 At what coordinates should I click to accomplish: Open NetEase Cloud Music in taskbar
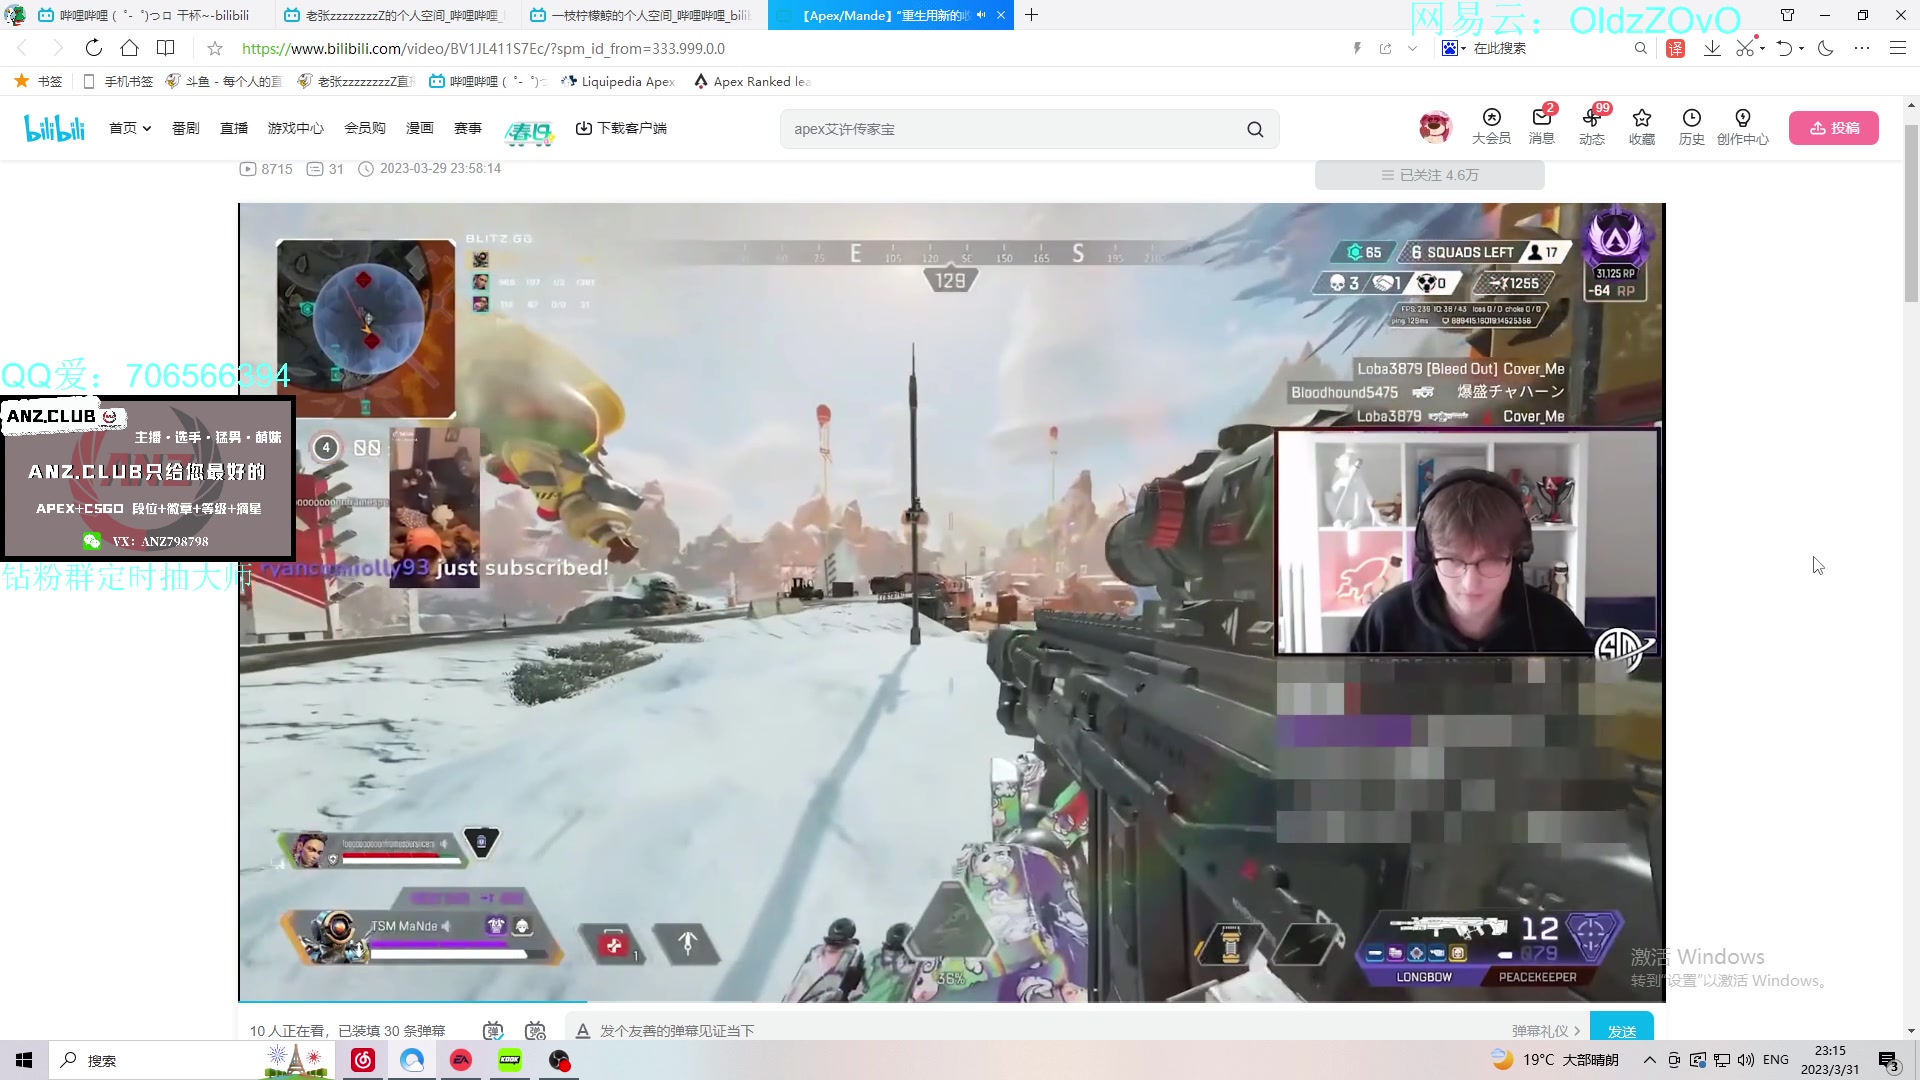point(363,1060)
